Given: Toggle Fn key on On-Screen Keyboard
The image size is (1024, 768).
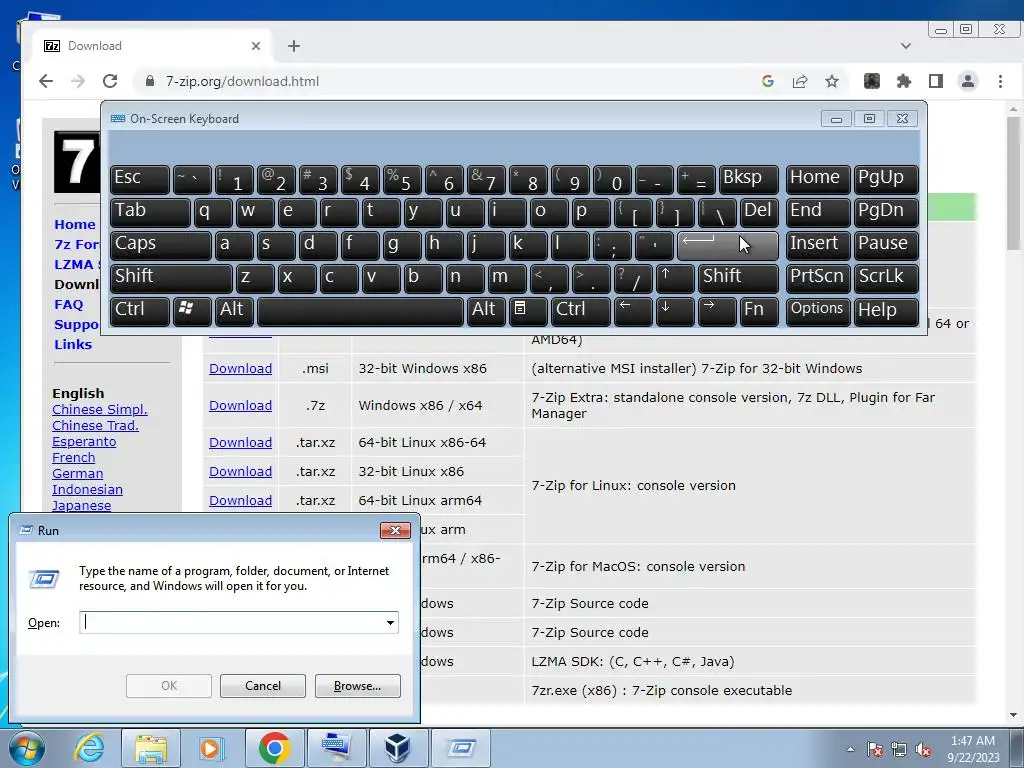Looking at the screenshot, I should (759, 310).
